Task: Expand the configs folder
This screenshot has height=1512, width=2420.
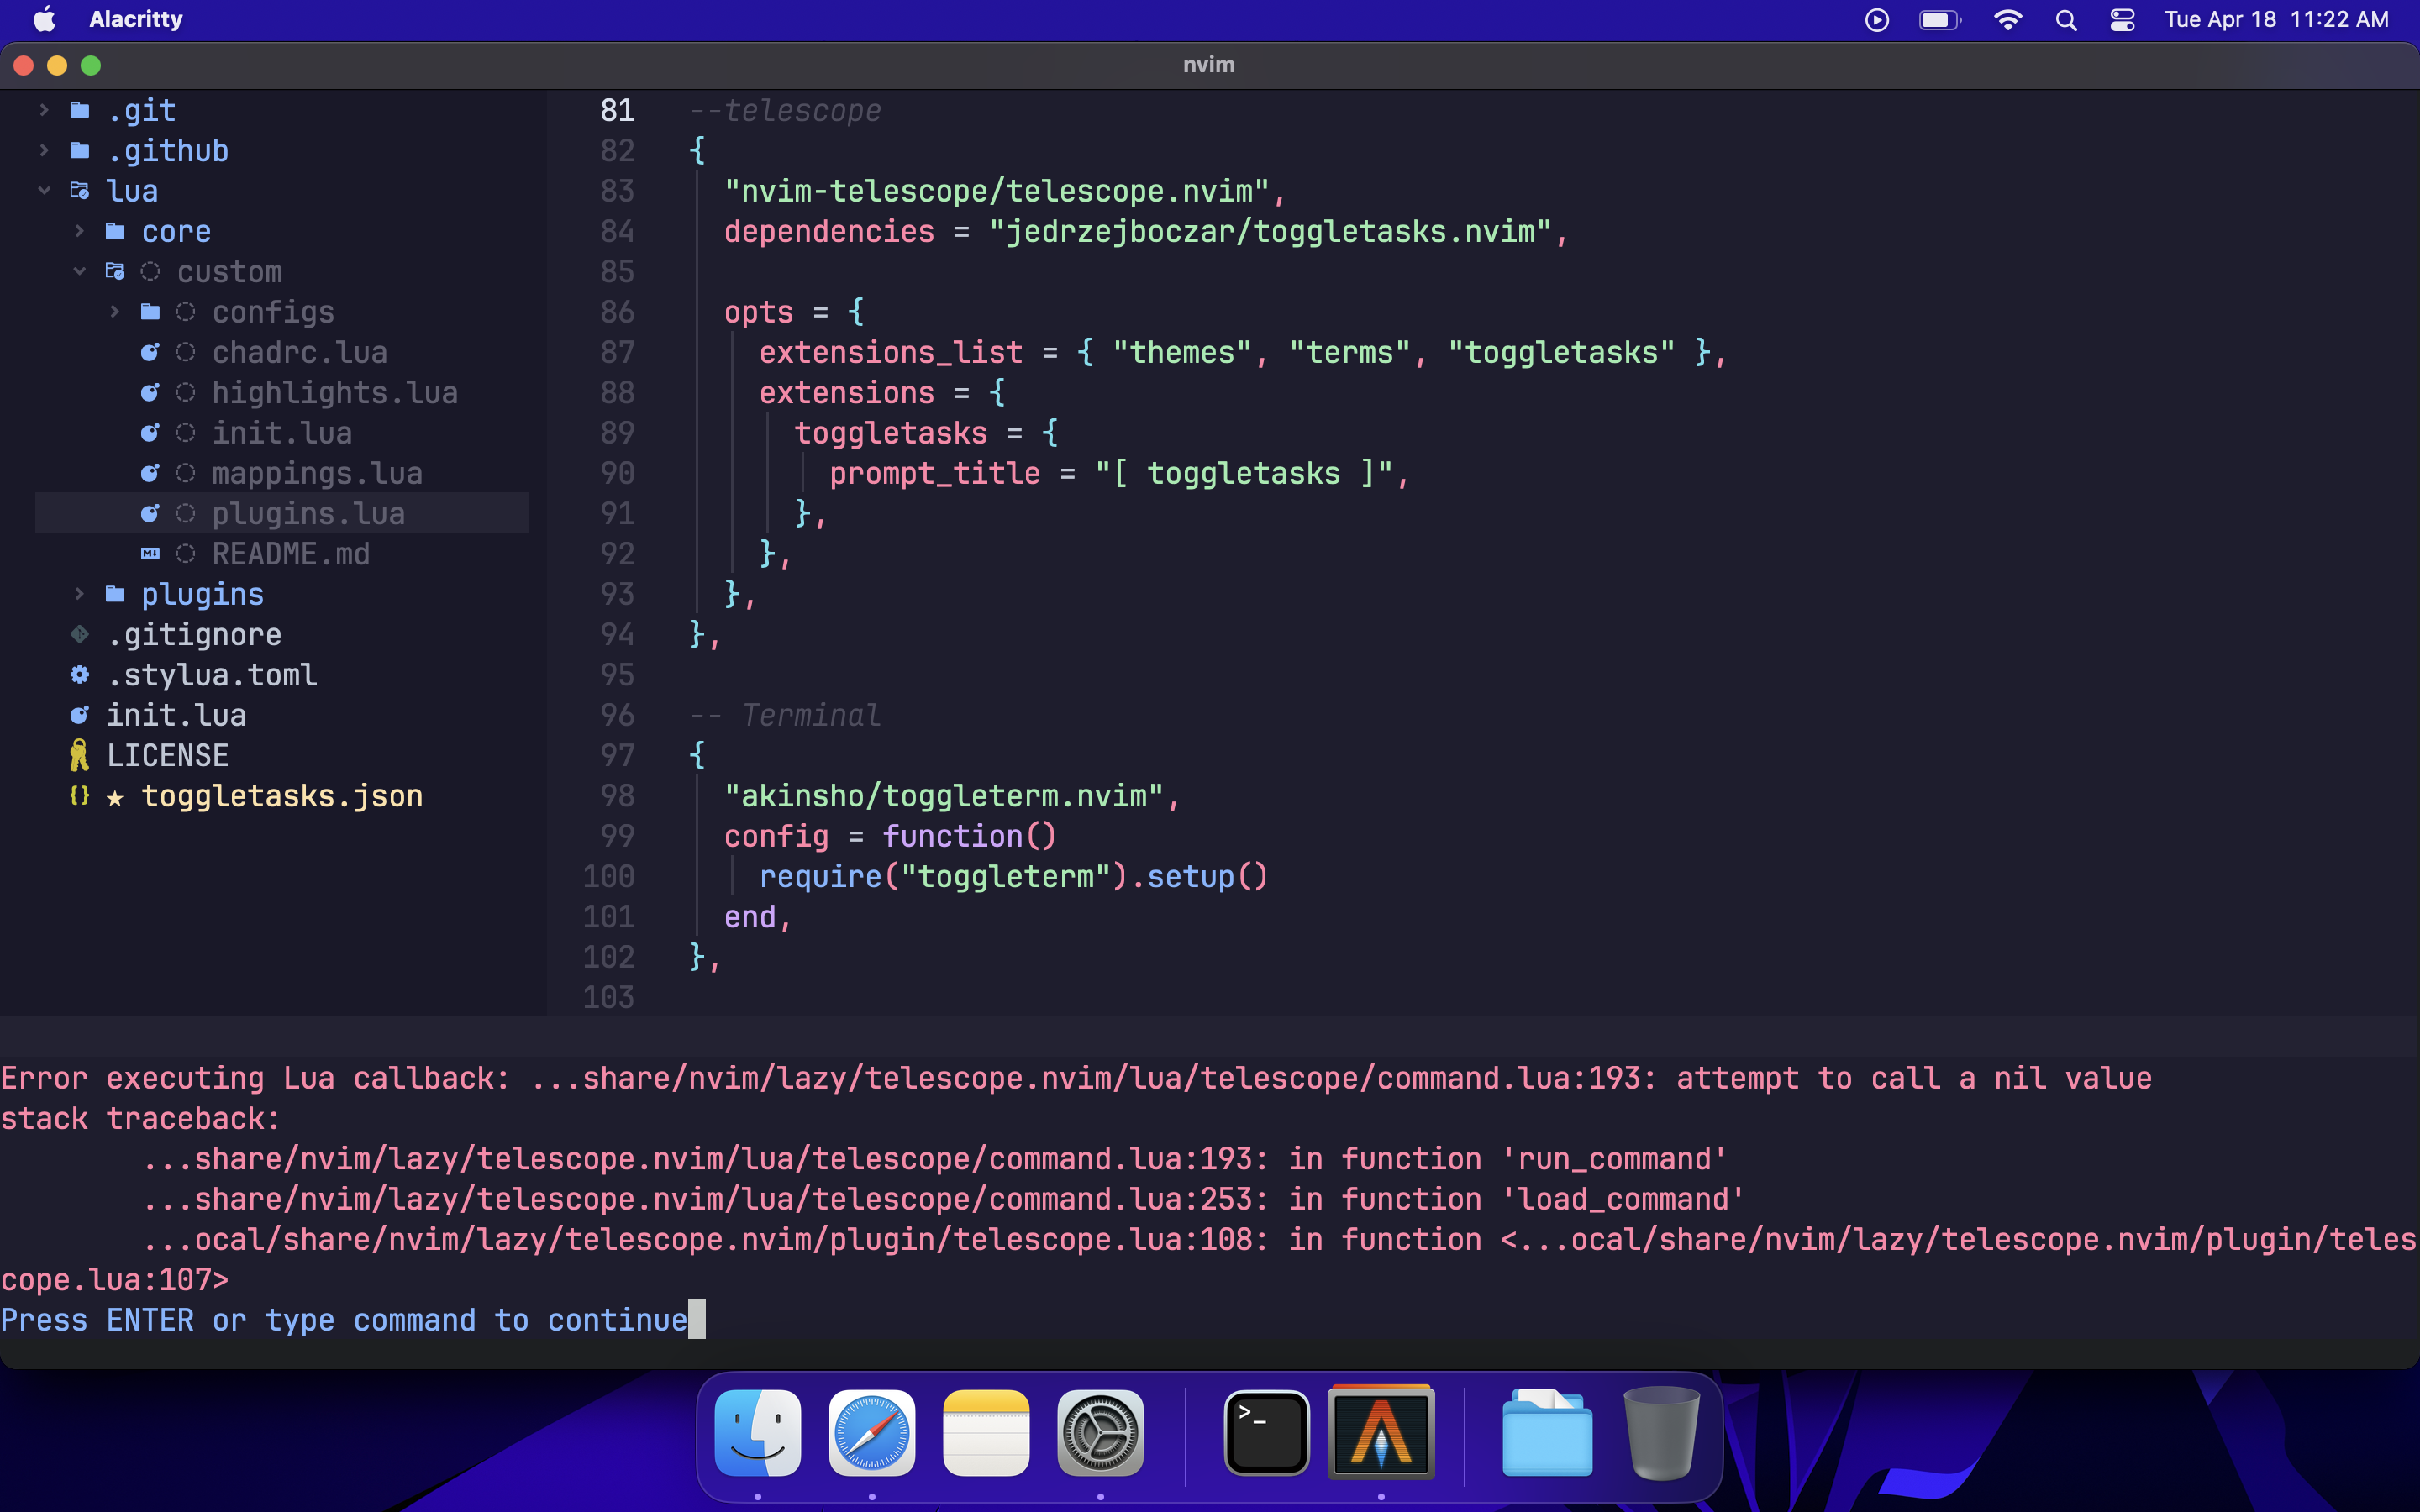Action: click(x=114, y=311)
